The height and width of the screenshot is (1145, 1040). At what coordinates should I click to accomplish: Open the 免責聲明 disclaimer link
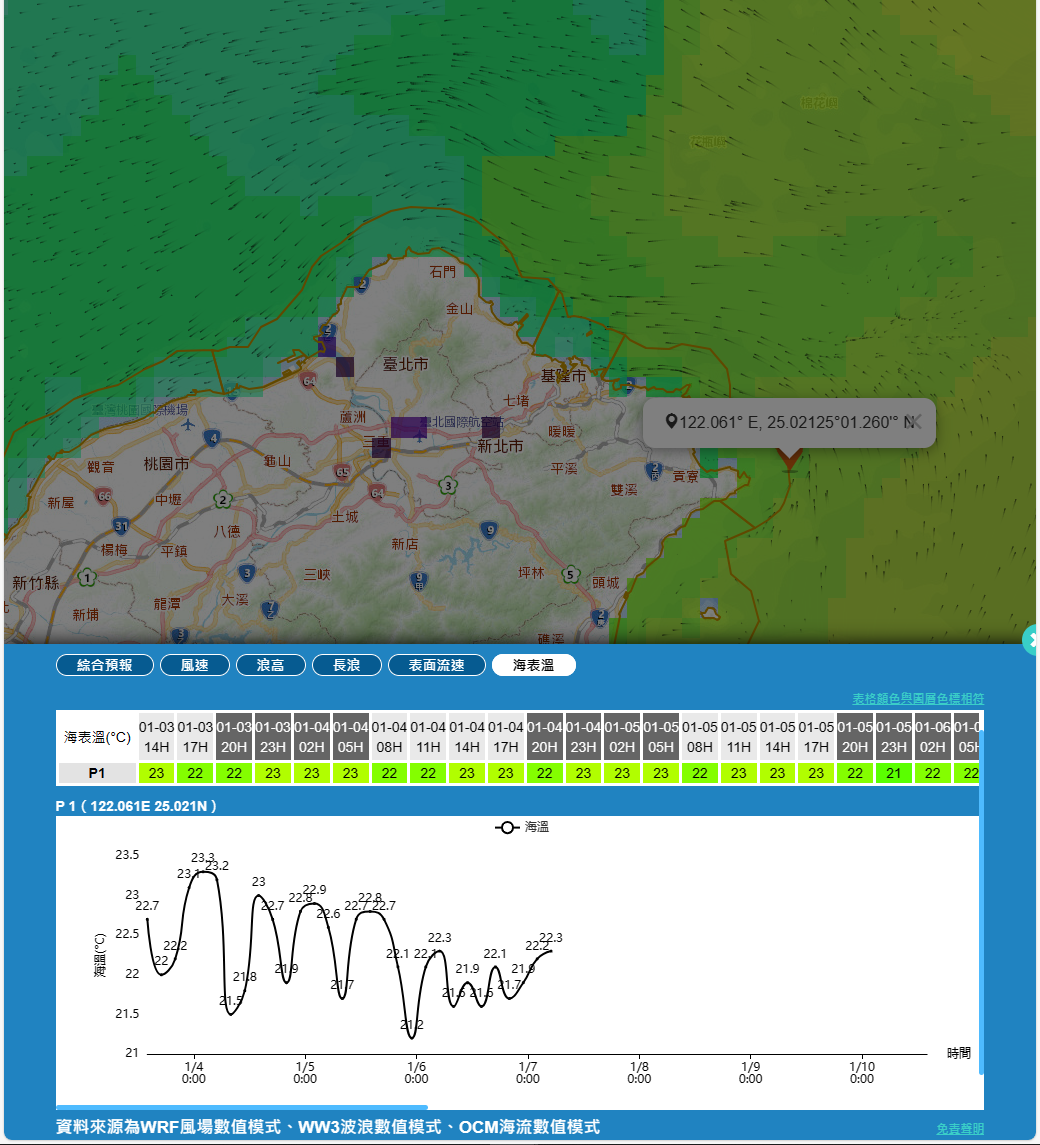(959, 1128)
